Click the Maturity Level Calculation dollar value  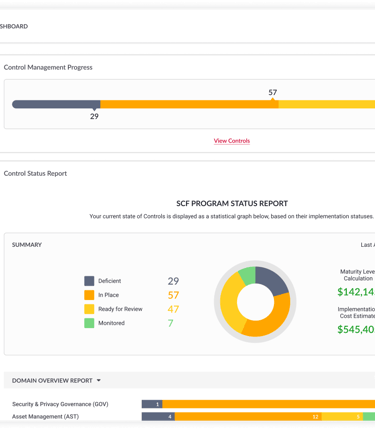(356, 292)
